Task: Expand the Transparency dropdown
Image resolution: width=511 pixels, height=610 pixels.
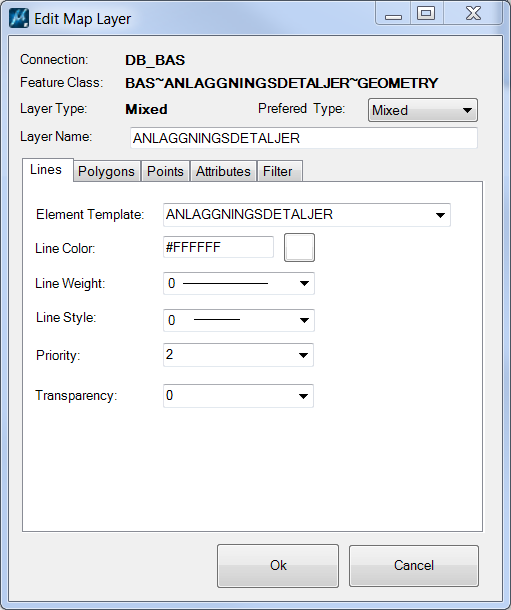Action: click(x=238, y=396)
